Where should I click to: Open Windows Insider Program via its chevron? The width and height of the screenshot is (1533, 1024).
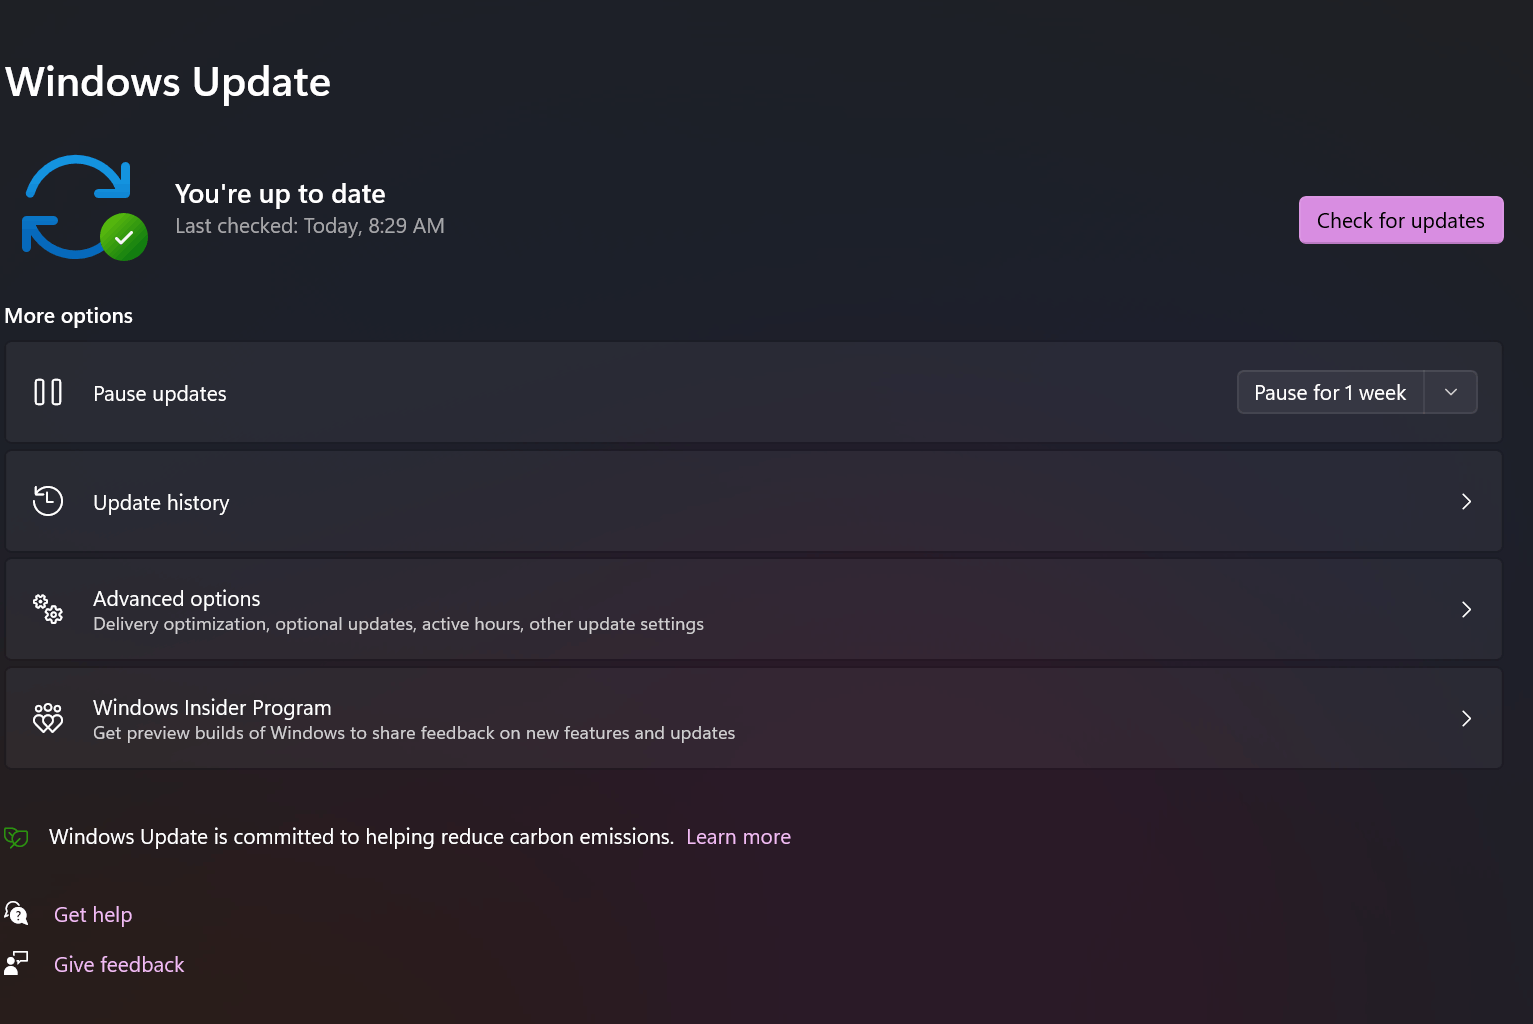pos(1466,718)
